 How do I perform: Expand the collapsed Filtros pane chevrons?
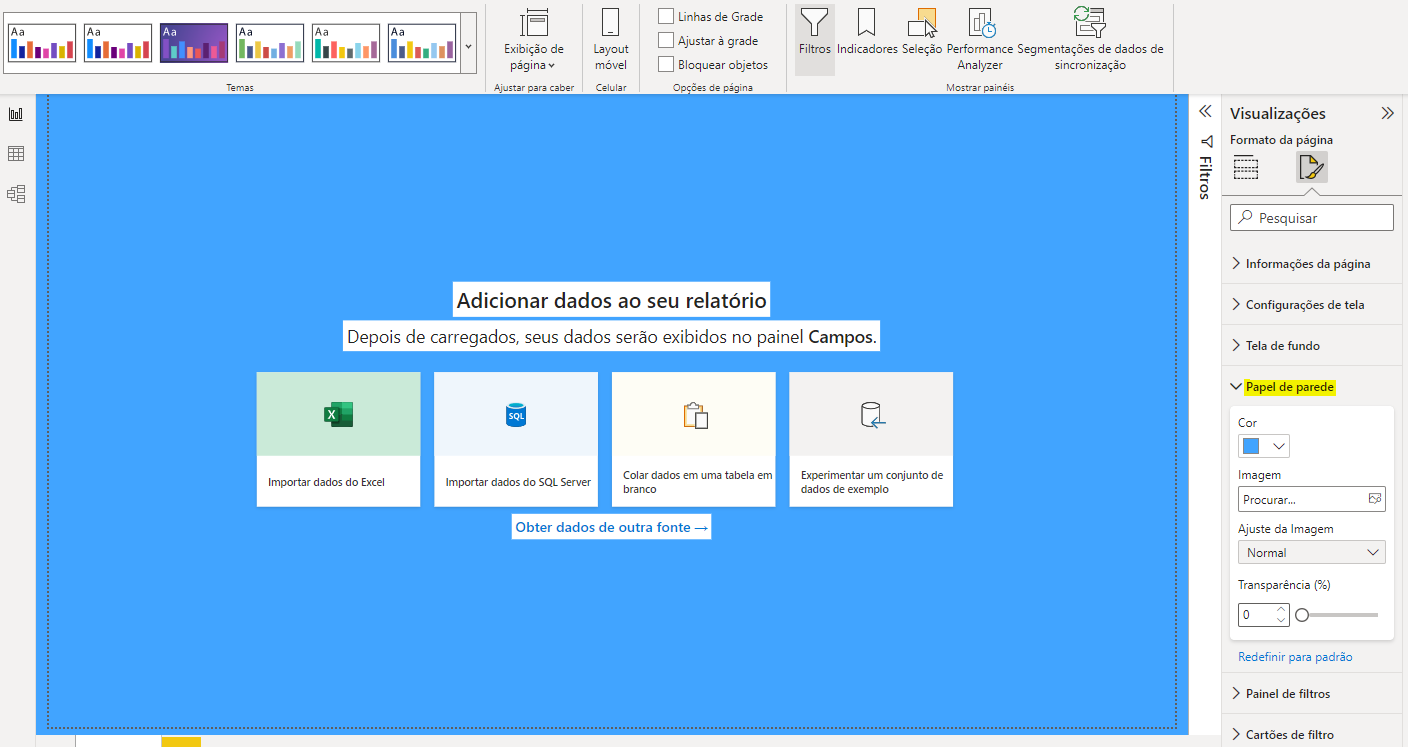click(x=1205, y=112)
